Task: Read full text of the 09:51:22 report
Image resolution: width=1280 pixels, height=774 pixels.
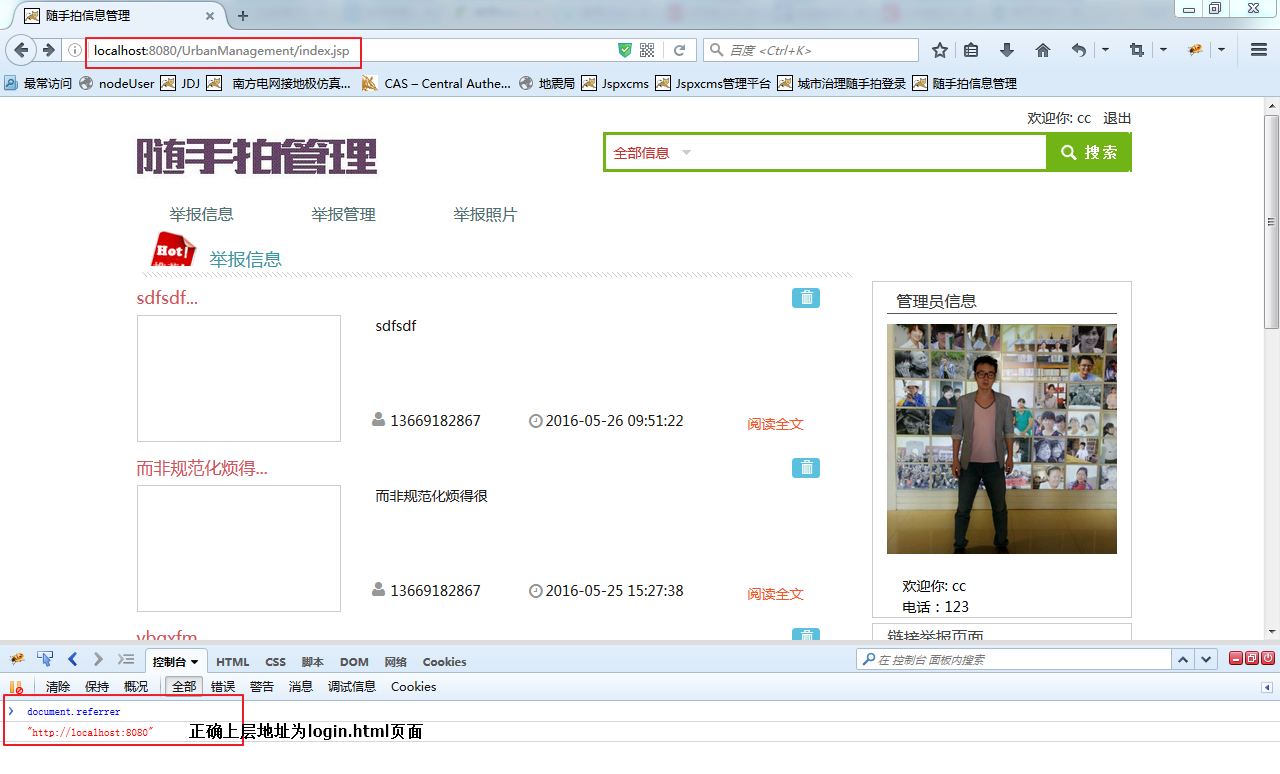Action: (x=775, y=424)
